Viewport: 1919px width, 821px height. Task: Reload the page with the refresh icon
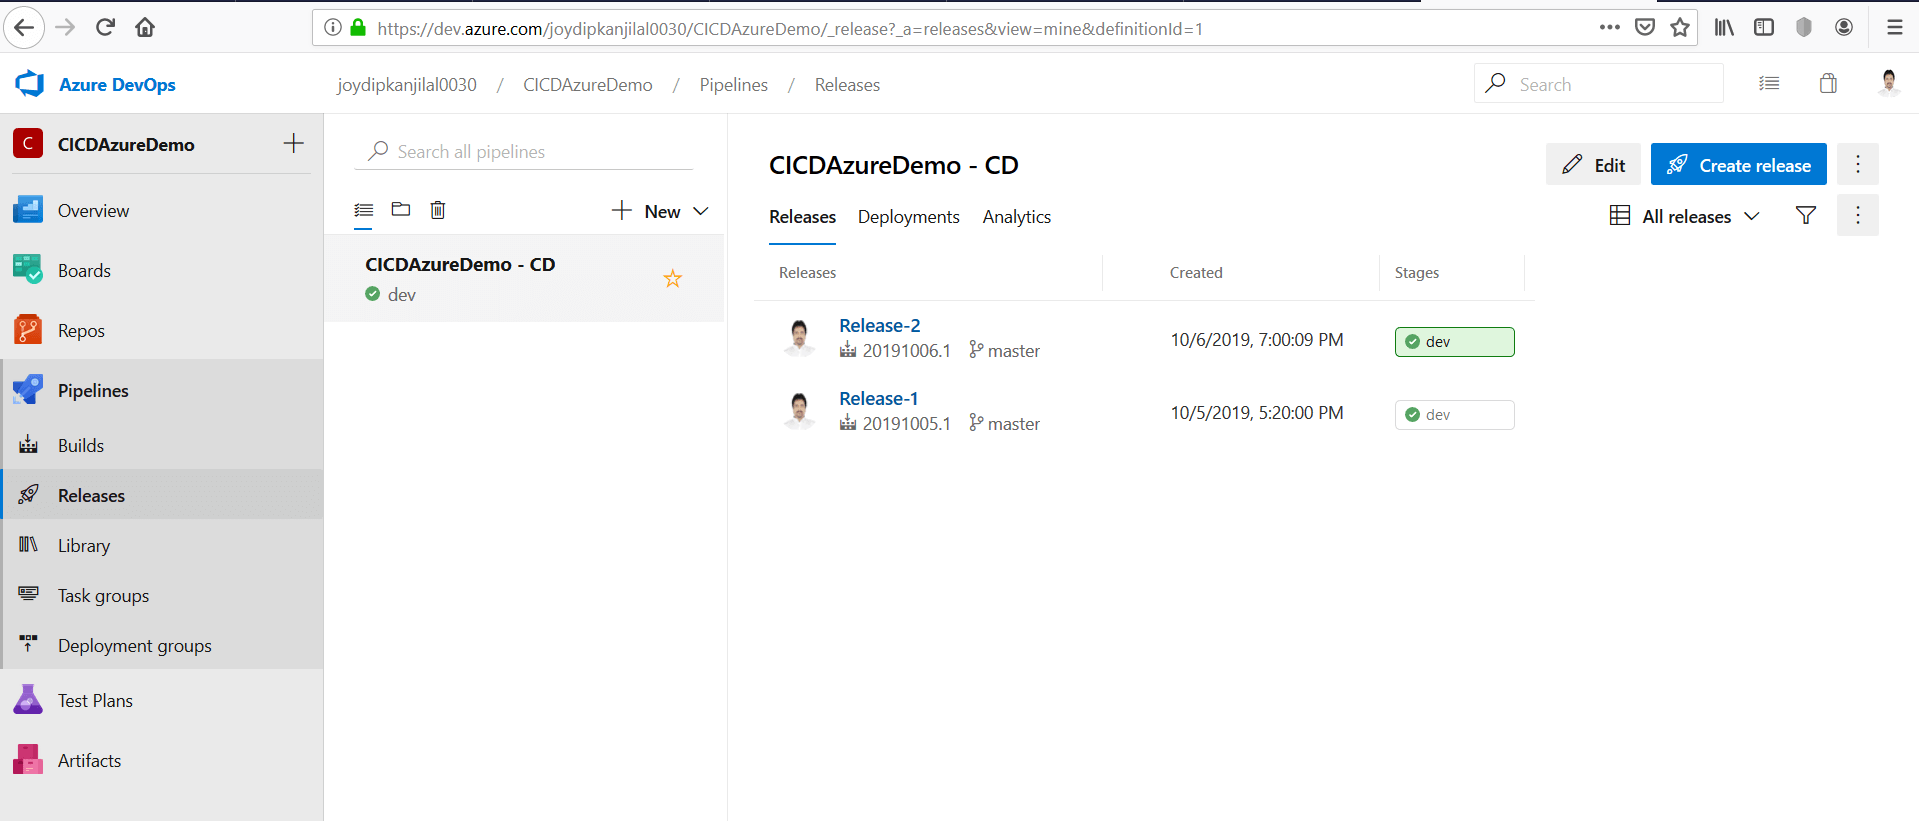coord(105,27)
